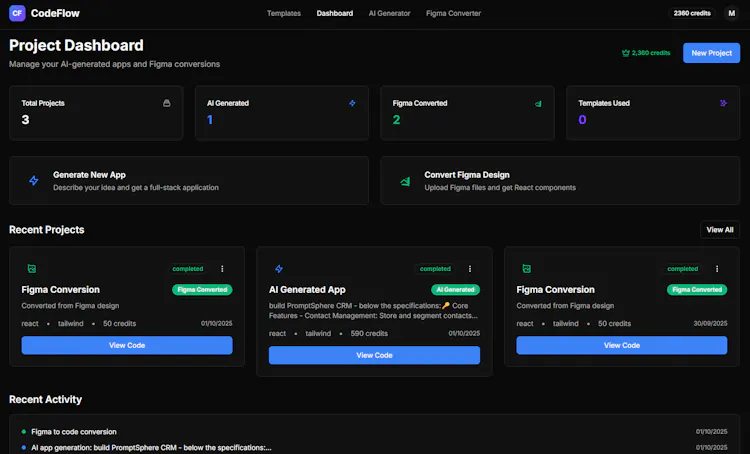This screenshot has width=750, height=454.
Task: Click View All for recent projects
Action: pos(720,230)
